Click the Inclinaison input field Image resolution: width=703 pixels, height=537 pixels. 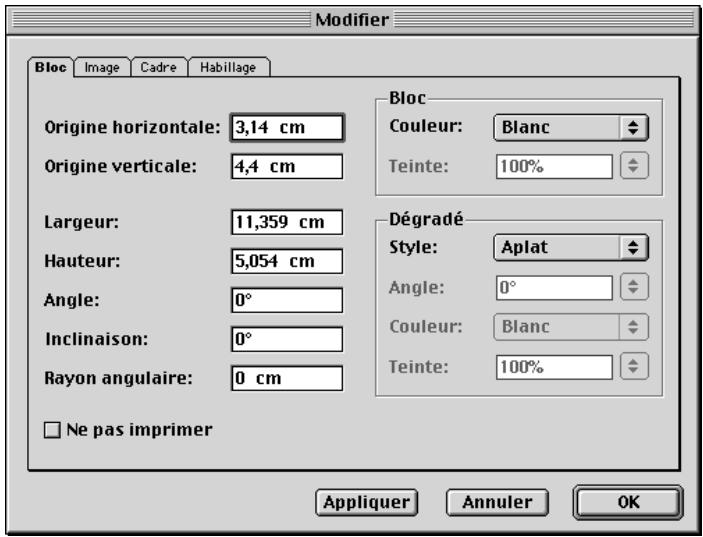pos(287,339)
